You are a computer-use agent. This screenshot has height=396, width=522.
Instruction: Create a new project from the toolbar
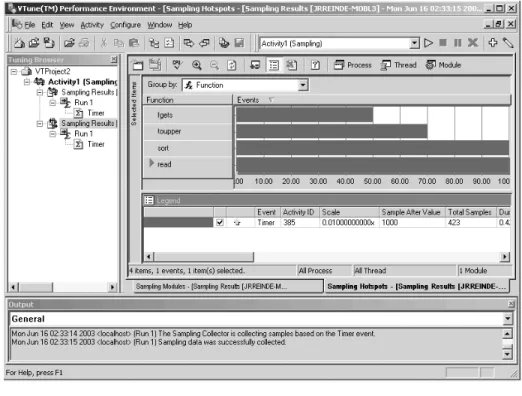pos(19,43)
